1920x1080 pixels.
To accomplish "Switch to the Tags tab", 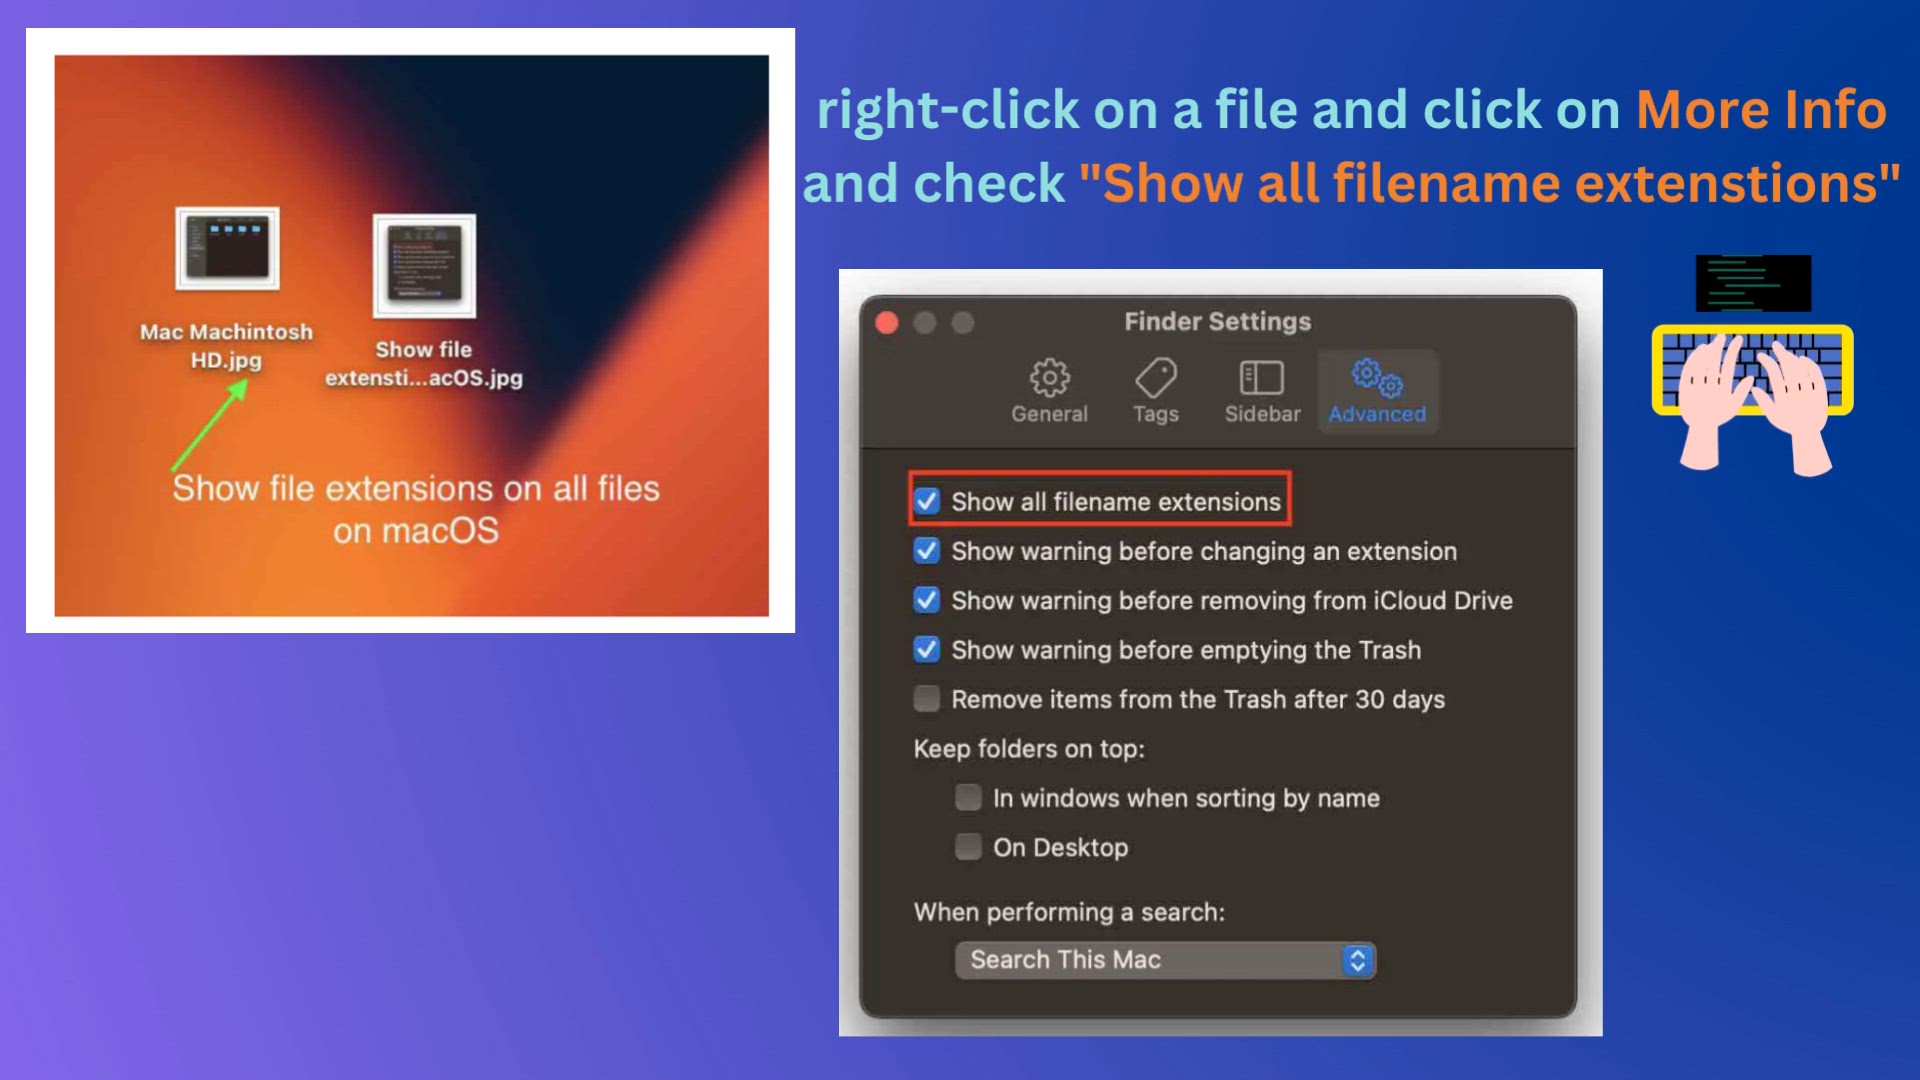I will pos(1155,391).
